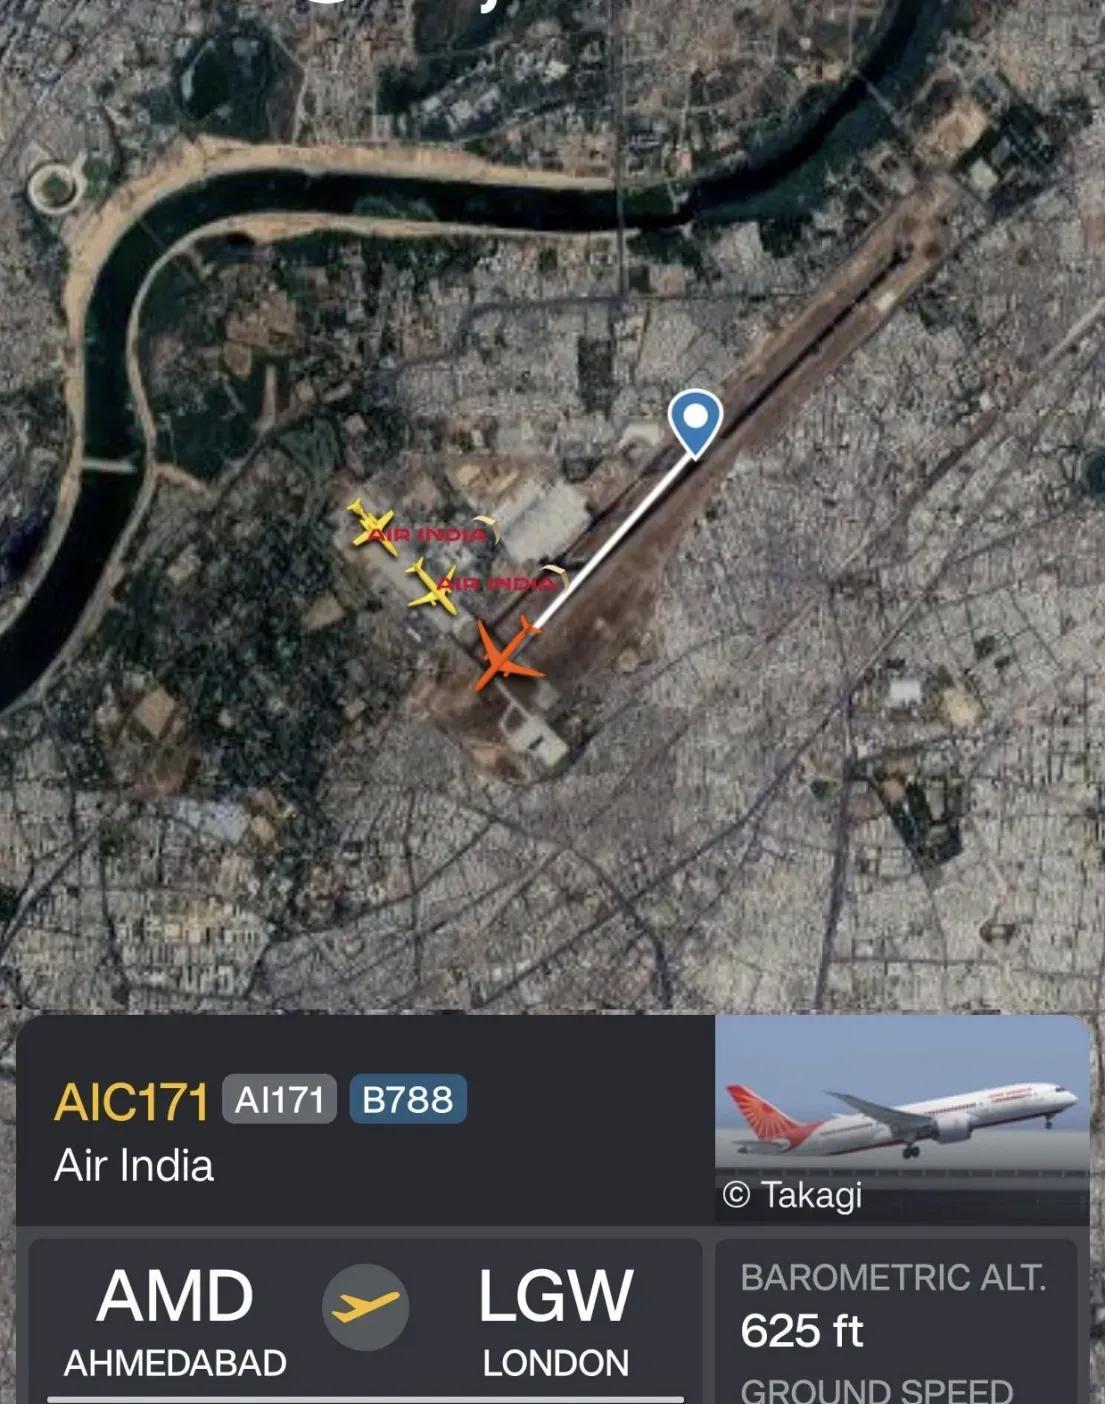Tap the yellow route airplane icon
Screen dimensions: 1106x1404
(365, 1307)
